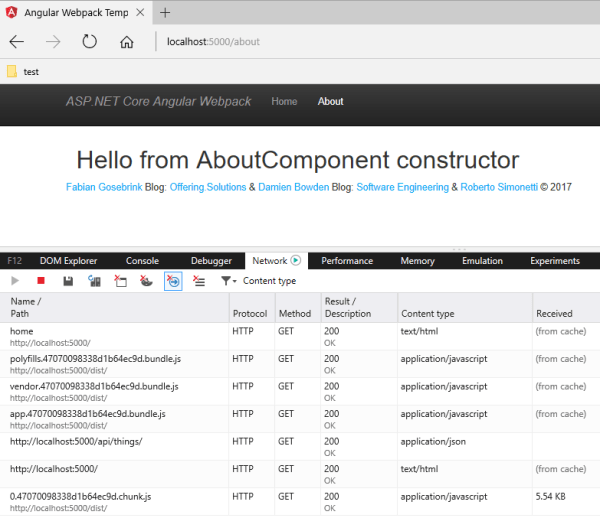
Task: Visit the Software Engineering blog link
Action: tap(403, 187)
